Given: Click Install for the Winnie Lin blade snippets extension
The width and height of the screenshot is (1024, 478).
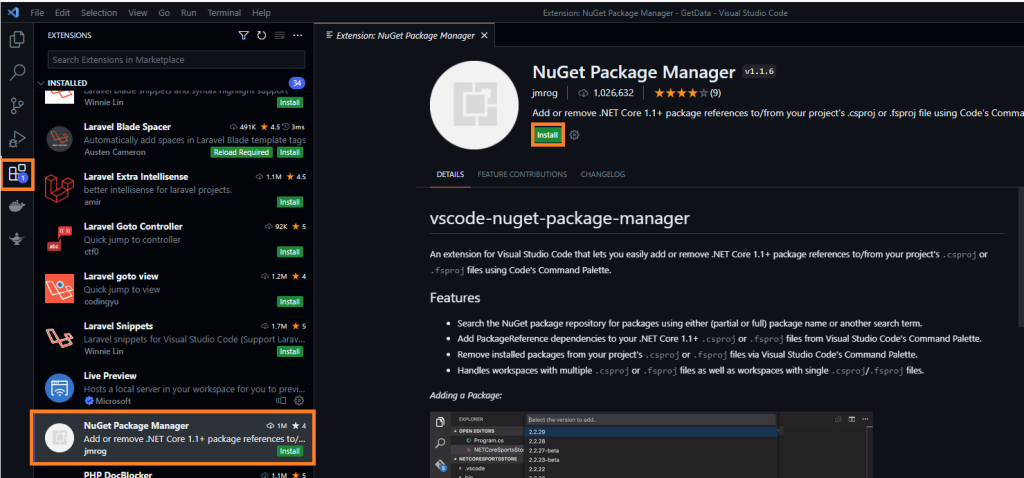Looking at the screenshot, I should [289, 103].
